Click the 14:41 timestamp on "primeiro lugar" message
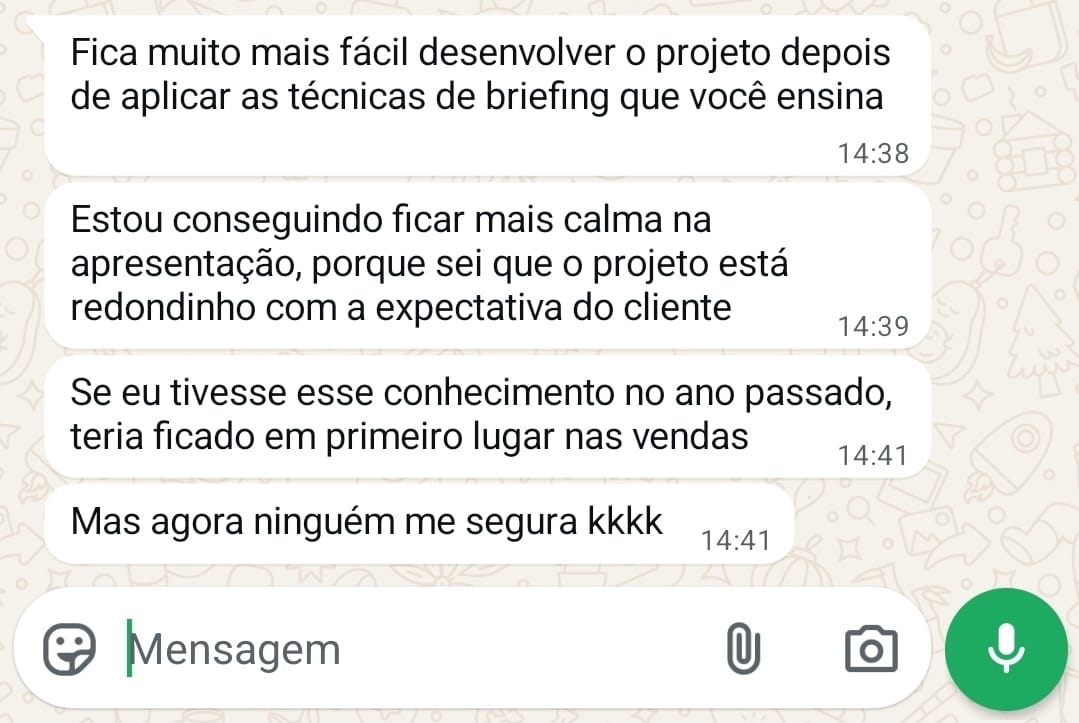Viewport: 1079px width, 723px height. tap(872, 455)
